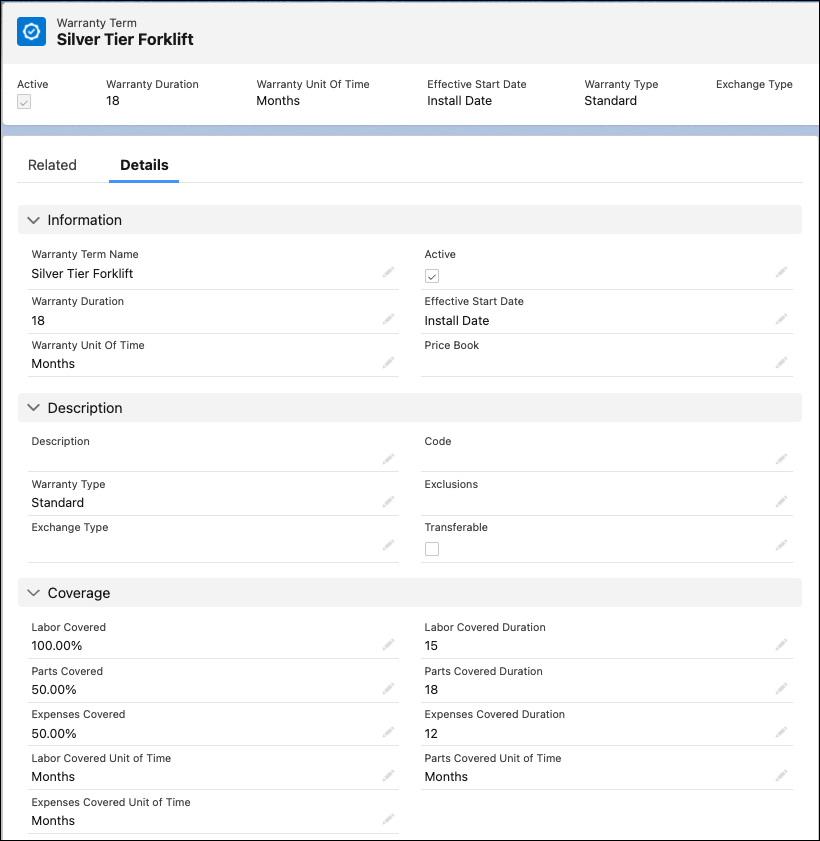Image resolution: width=820 pixels, height=841 pixels.
Task: Click the pencil next to Exclusions
Action: point(782,499)
